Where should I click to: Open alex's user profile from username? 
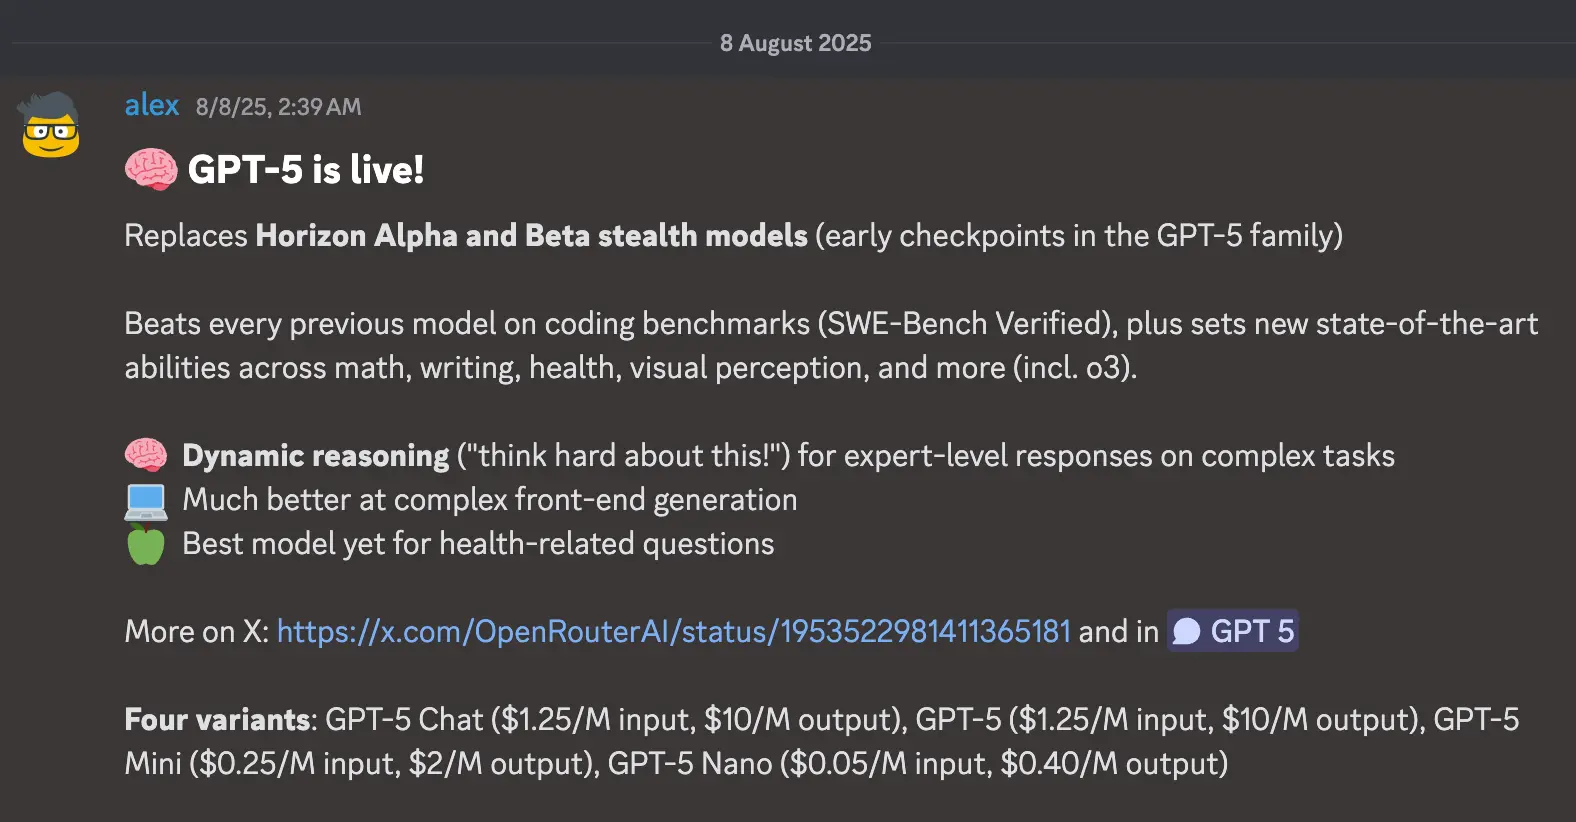[152, 105]
